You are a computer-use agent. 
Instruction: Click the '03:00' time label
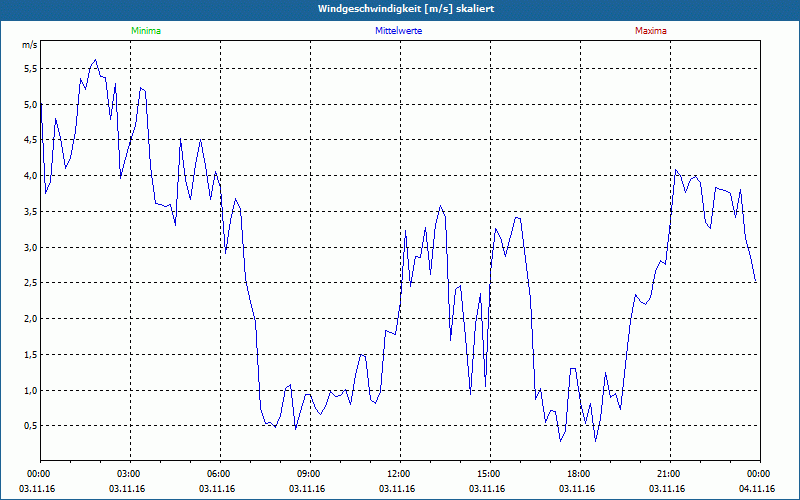(x=131, y=474)
